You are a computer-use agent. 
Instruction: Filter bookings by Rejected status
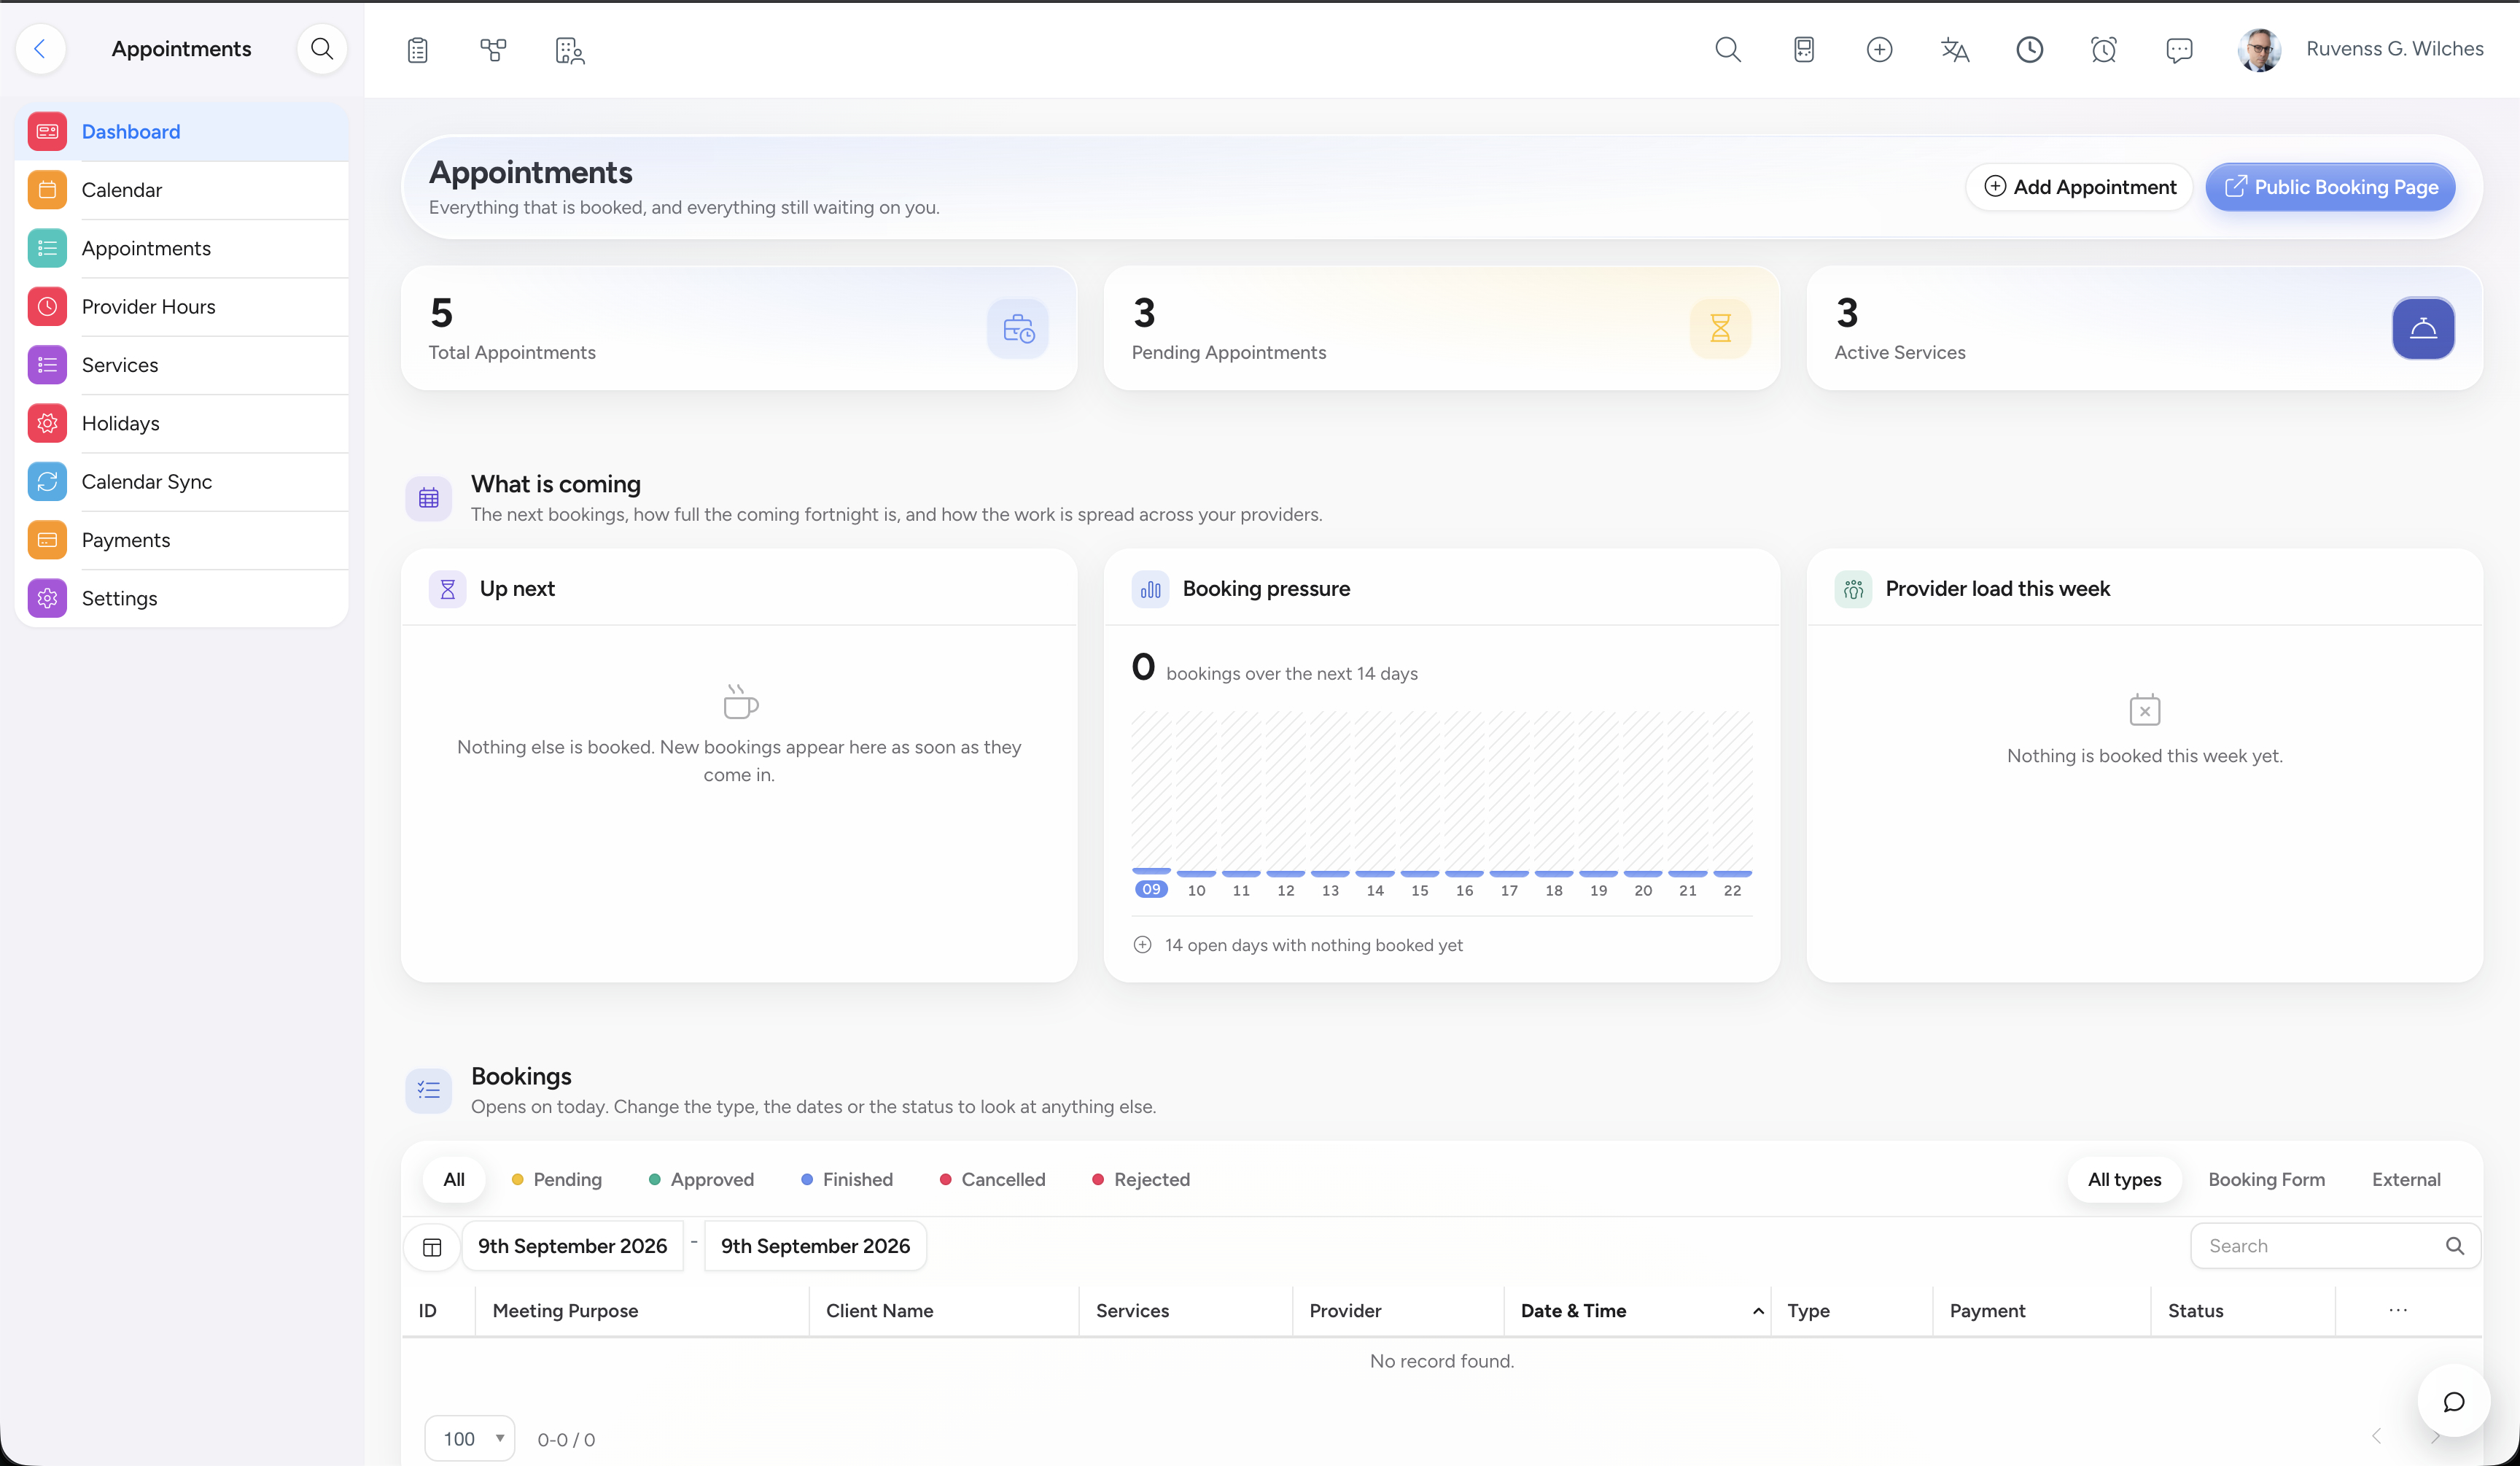[1141, 1179]
